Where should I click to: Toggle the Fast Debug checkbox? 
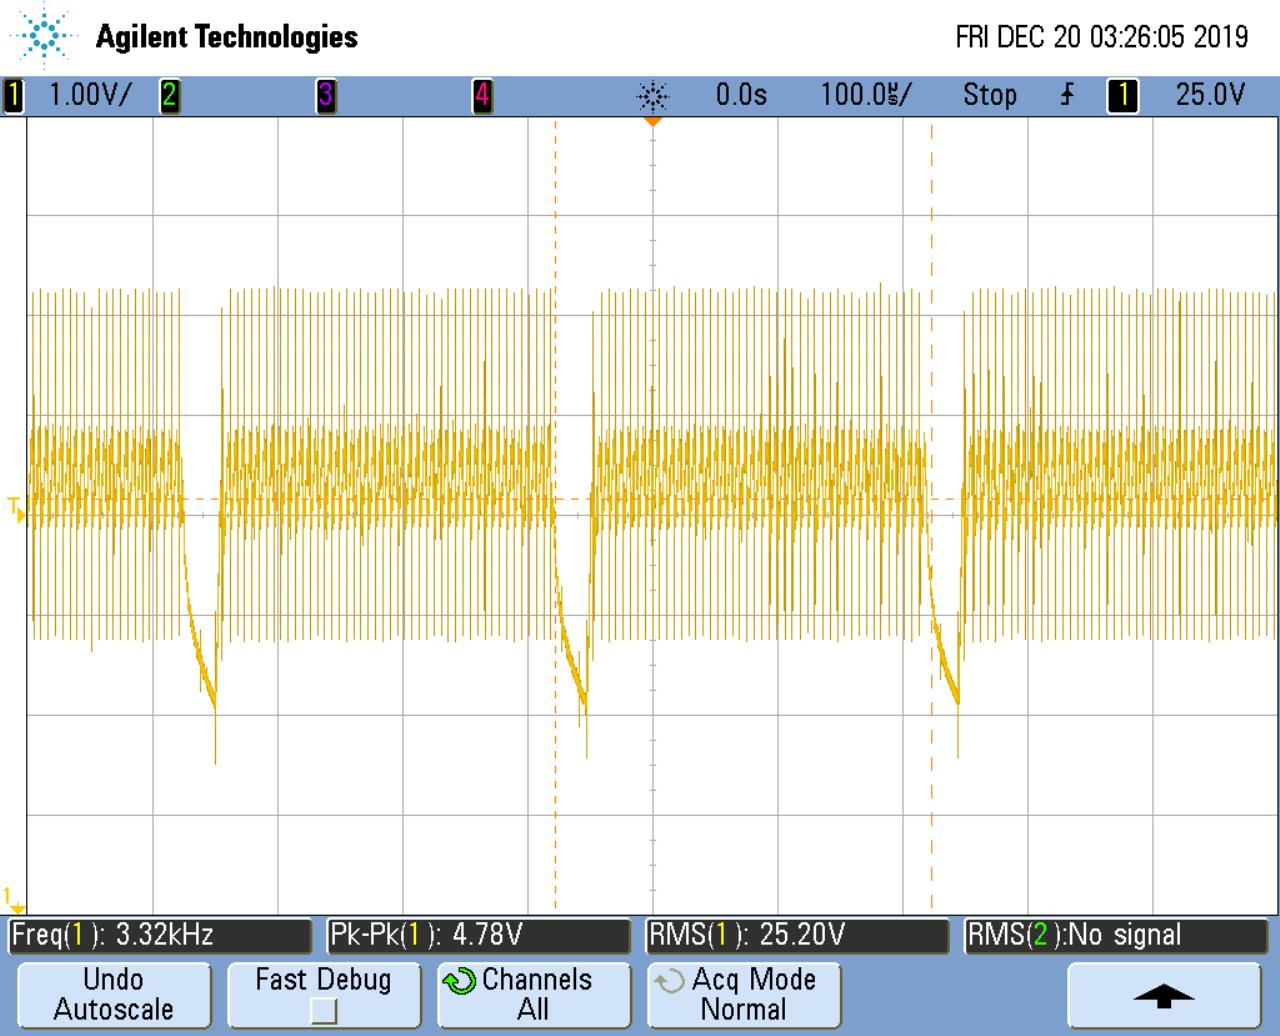[323, 1011]
